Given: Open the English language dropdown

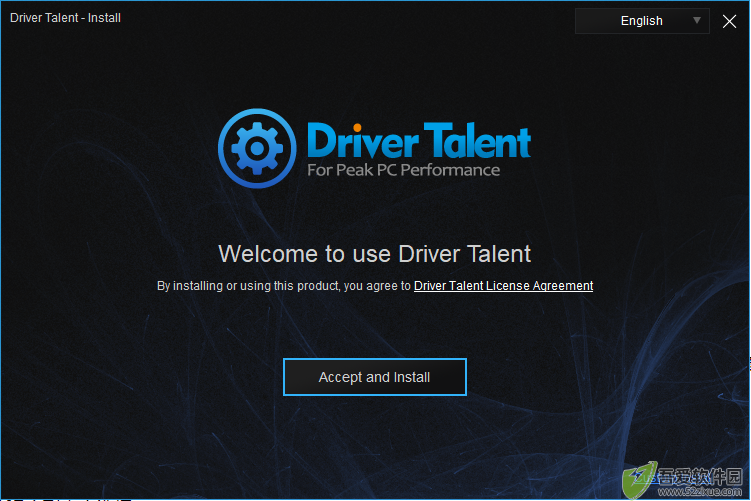Looking at the screenshot, I should click(642, 21).
